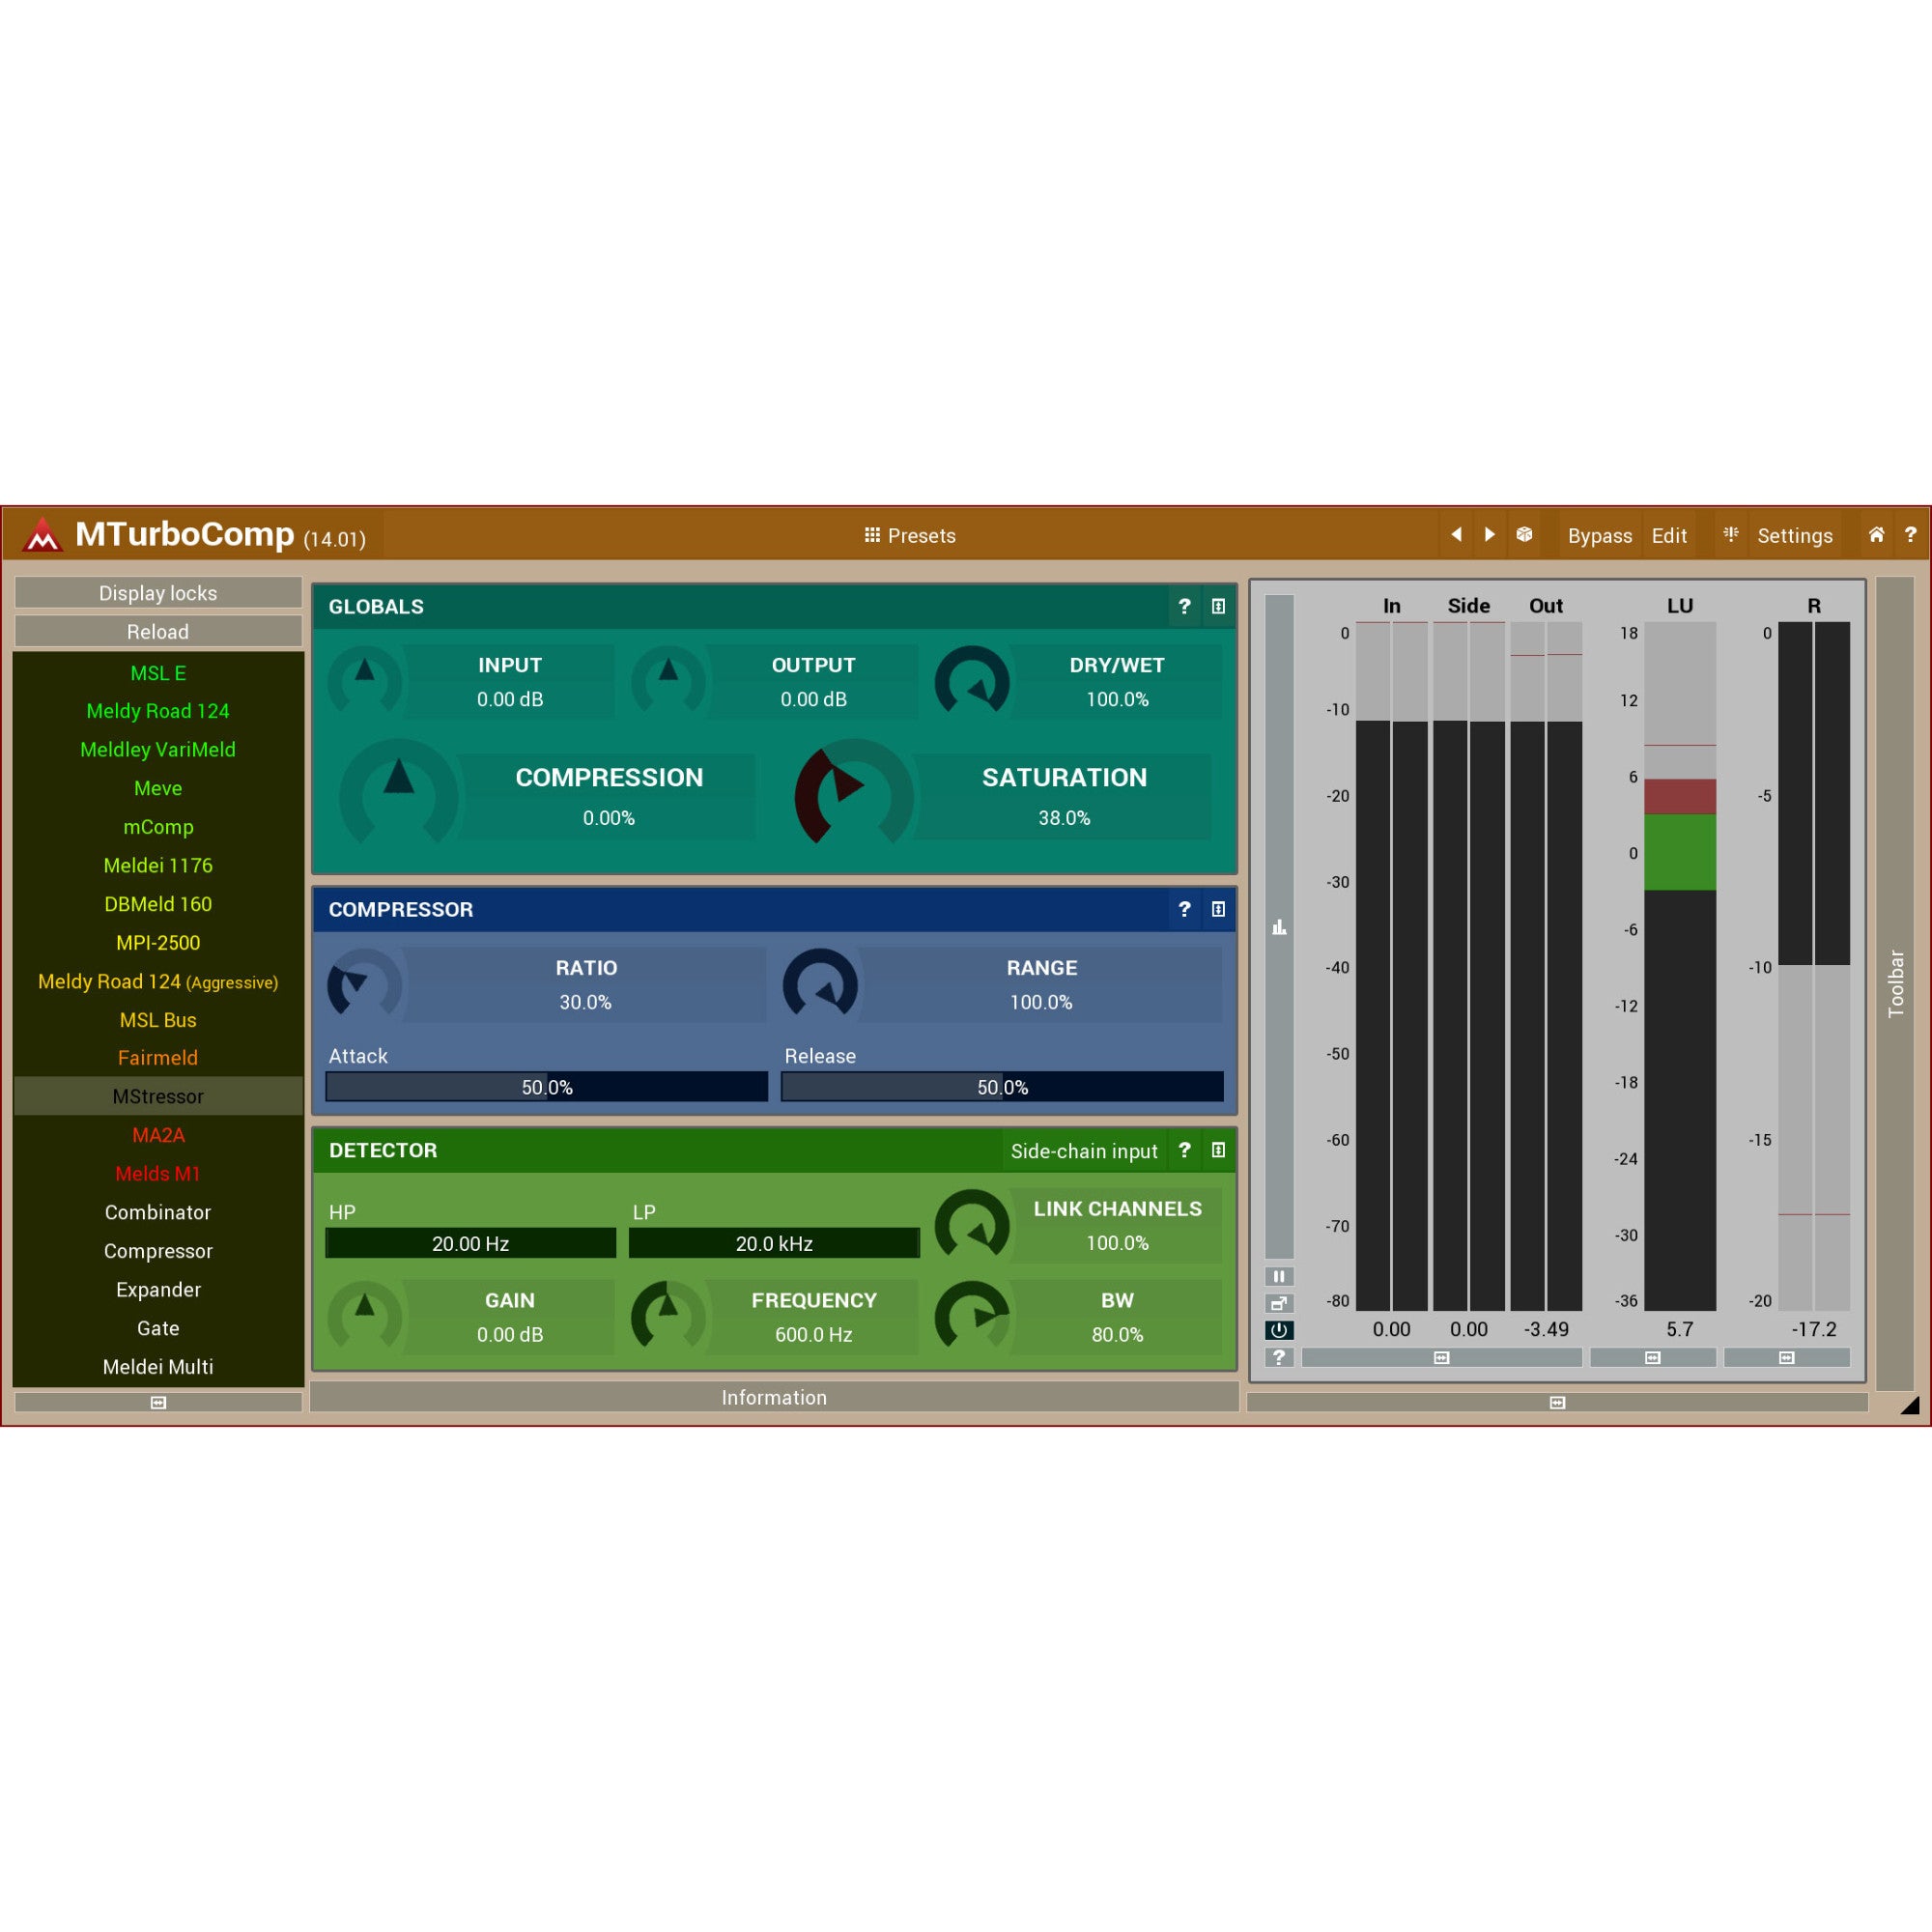Select Meldei 1176 device
Screen dimensions: 1932x1932
coord(158,866)
